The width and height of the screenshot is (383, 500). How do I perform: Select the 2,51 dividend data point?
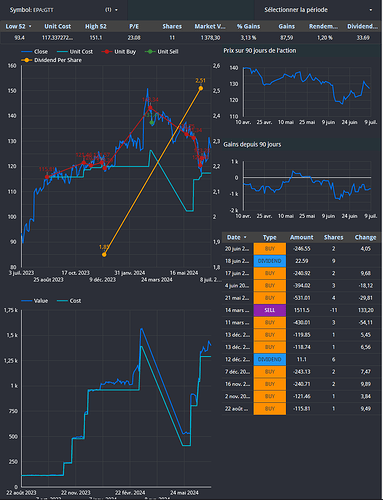[x=201, y=88]
